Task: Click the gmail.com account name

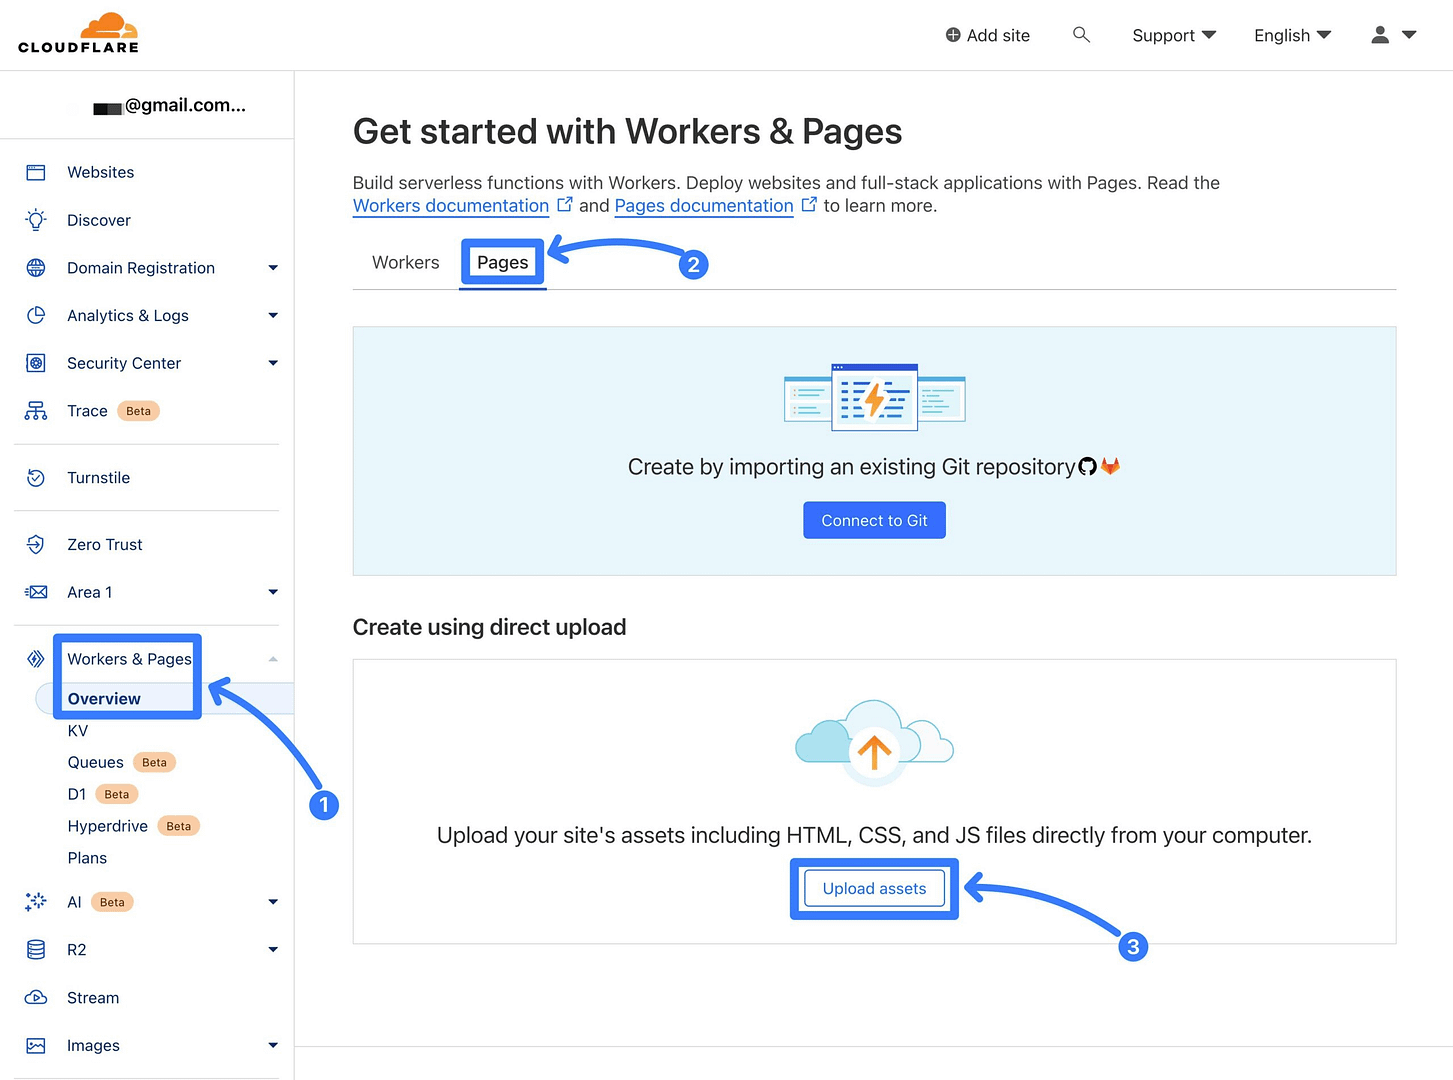Action: click(x=170, y=105)
